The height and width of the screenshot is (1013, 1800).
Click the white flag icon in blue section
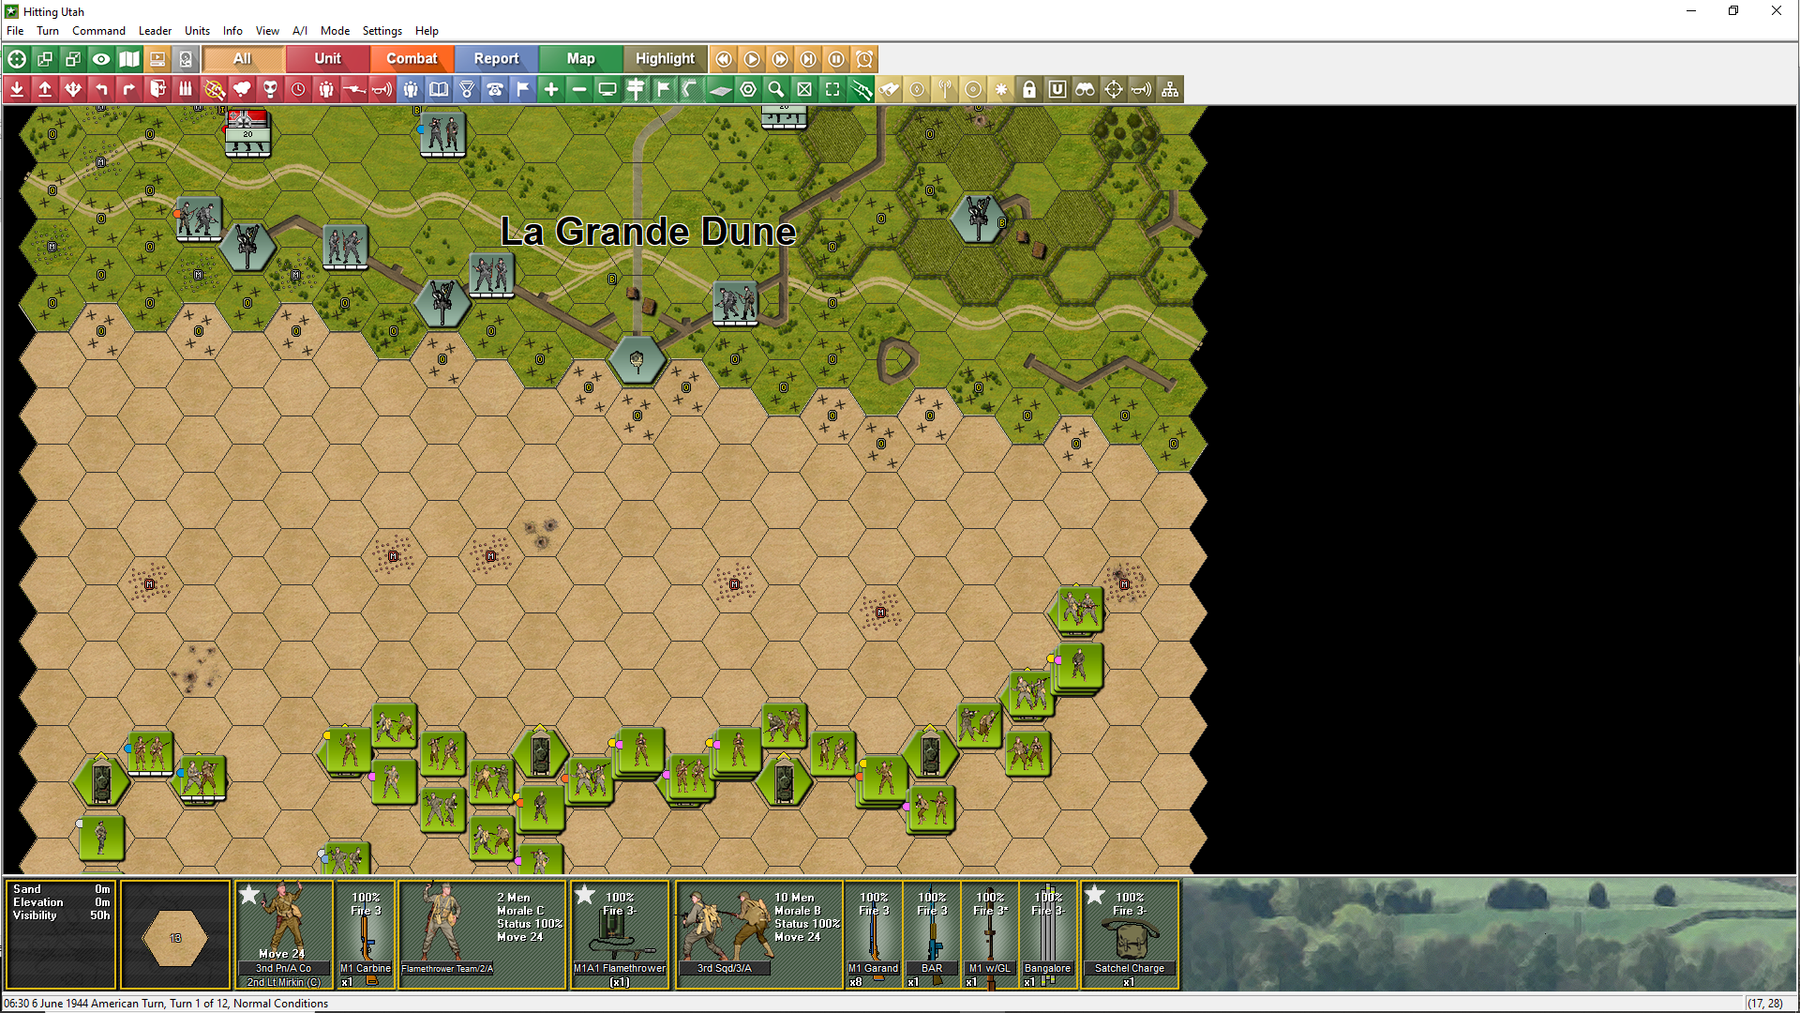click(x=523, y=90)
